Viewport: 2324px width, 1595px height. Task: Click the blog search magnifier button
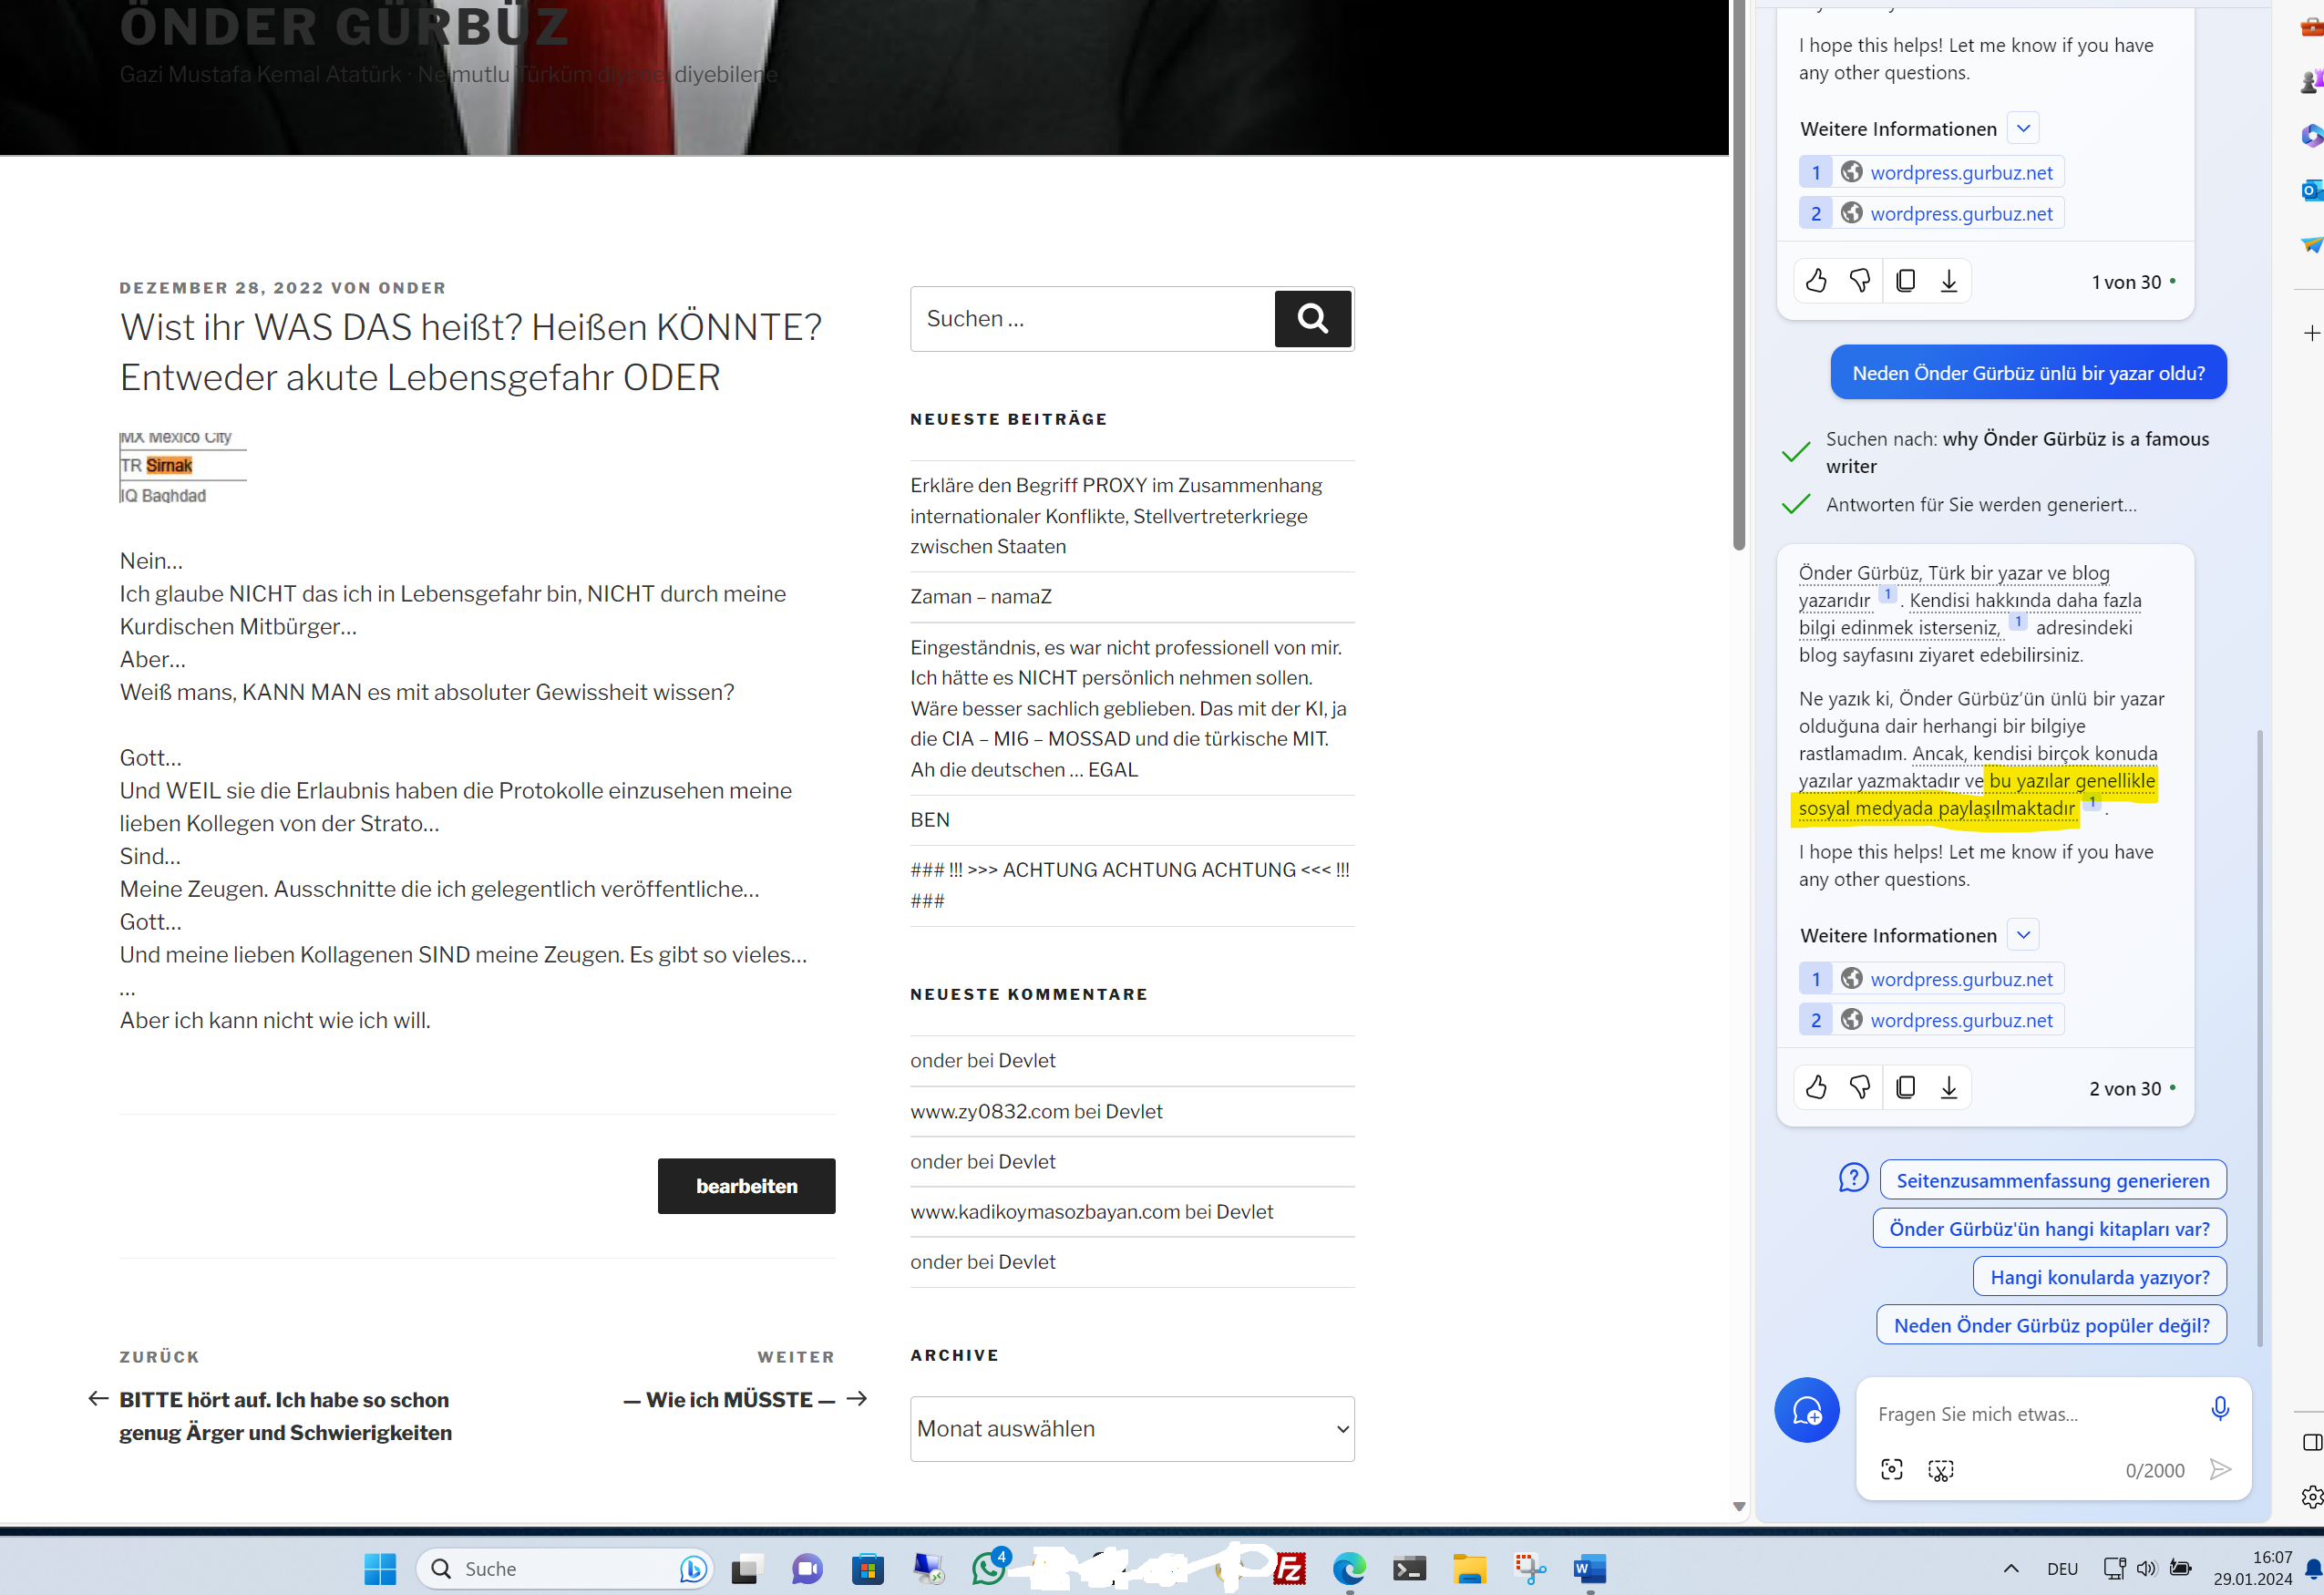[x=1313, y=319]
